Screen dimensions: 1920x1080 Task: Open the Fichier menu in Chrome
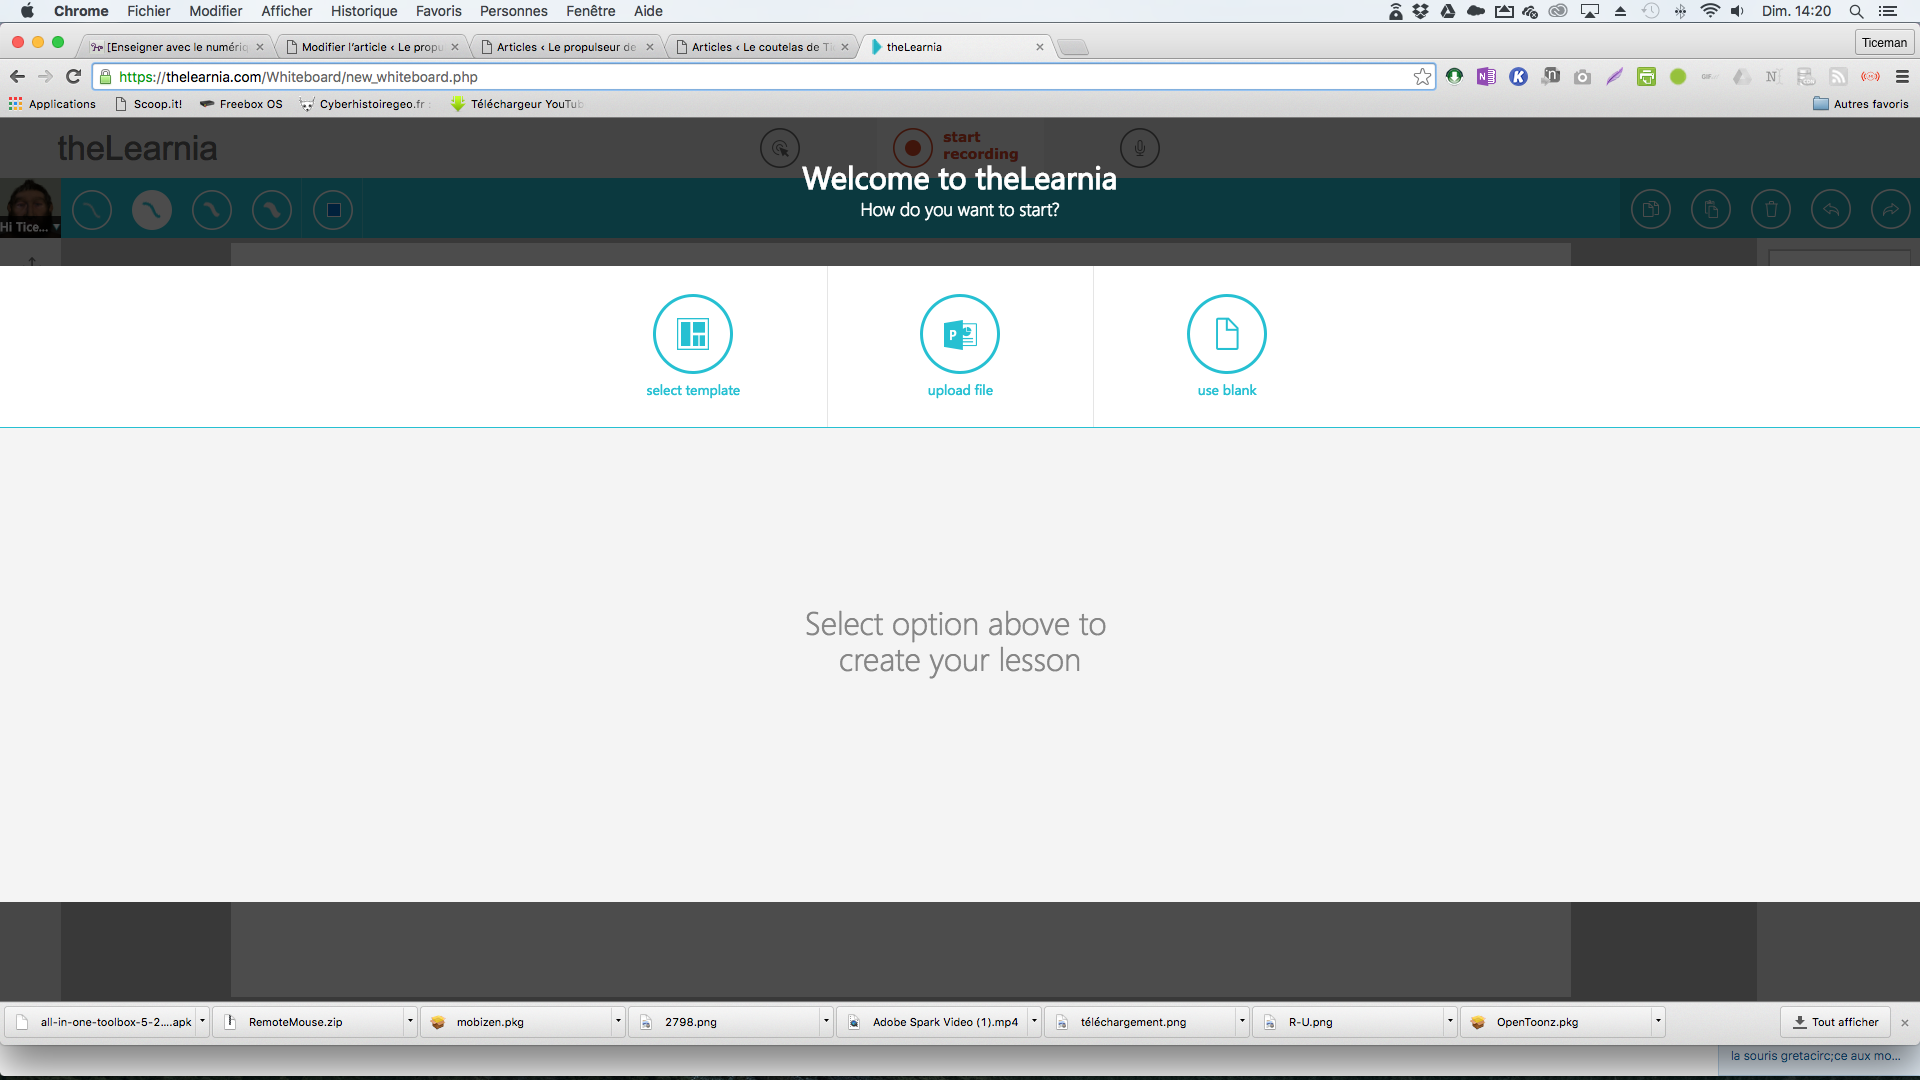(149, 12)
